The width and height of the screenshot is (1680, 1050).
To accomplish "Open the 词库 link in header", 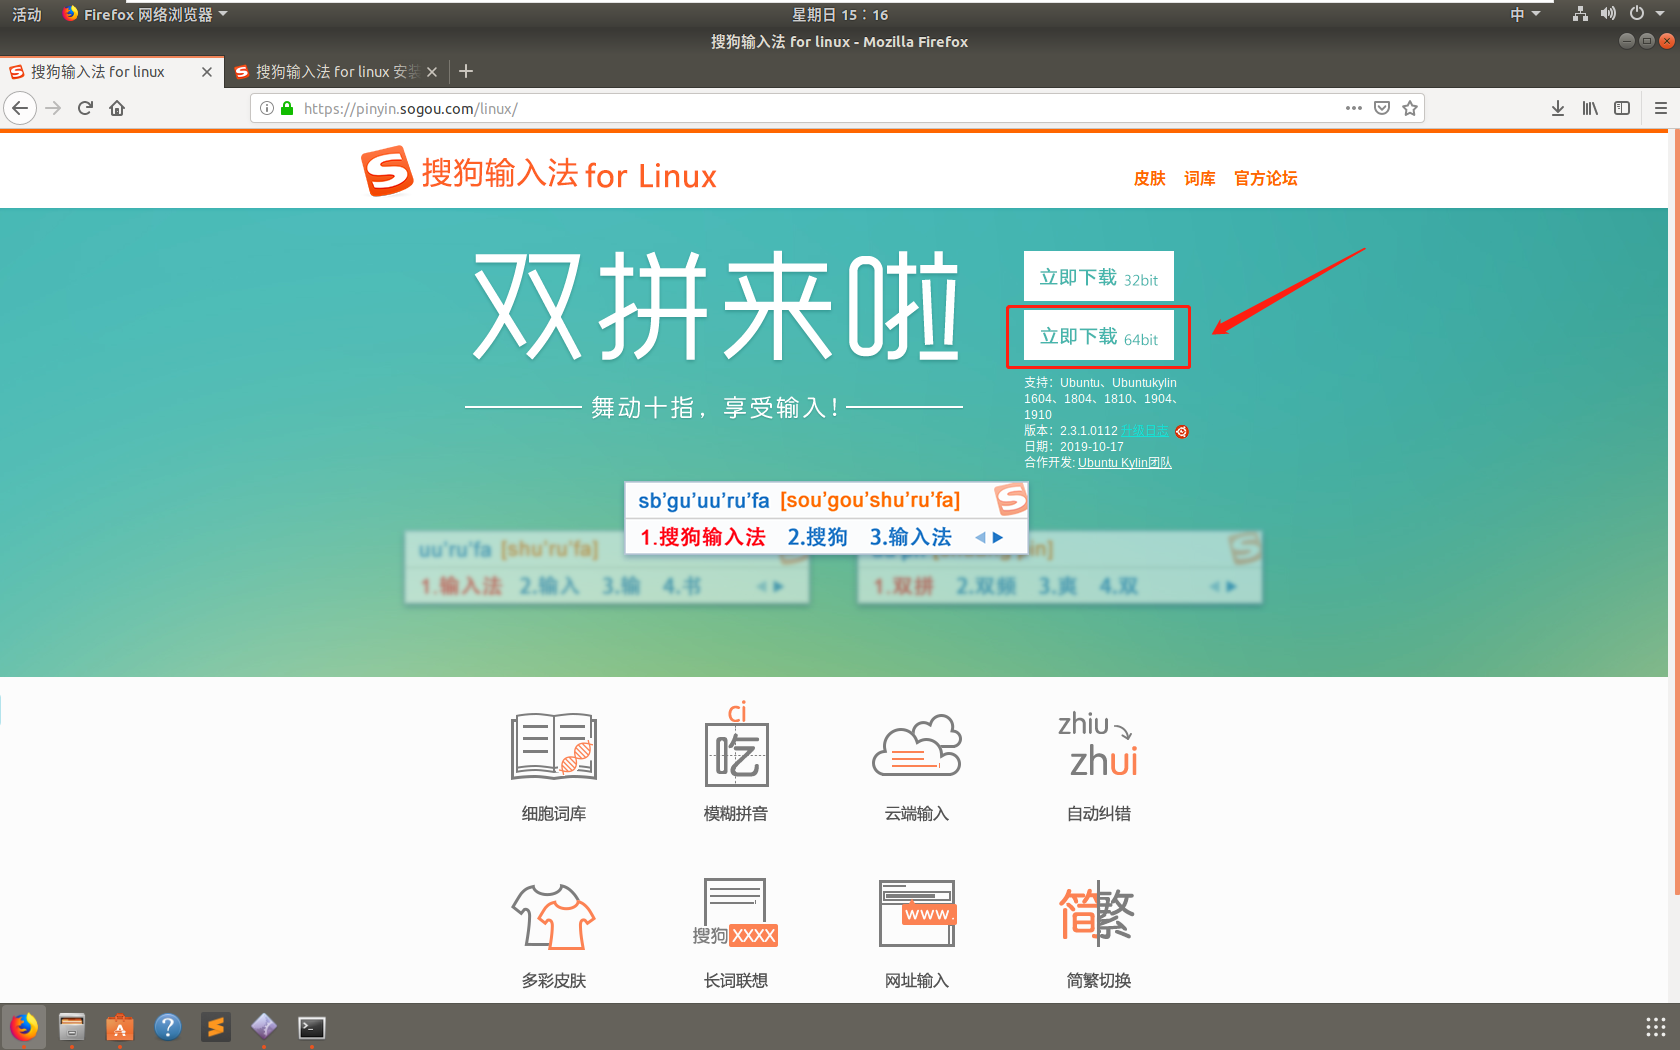I will [1200, 178].
